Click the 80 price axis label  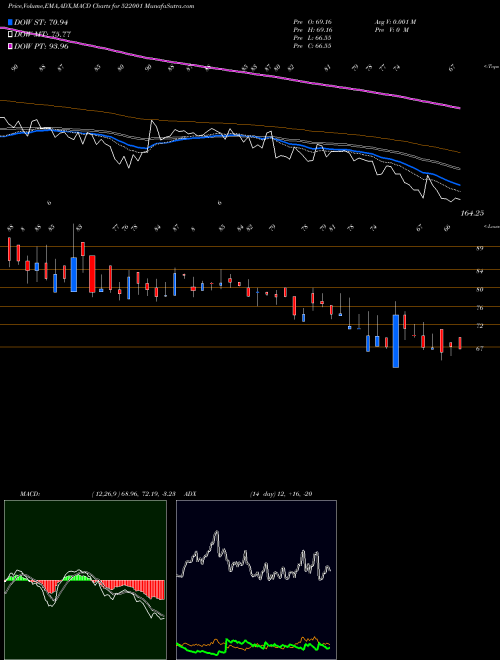(x=479, y=290)
